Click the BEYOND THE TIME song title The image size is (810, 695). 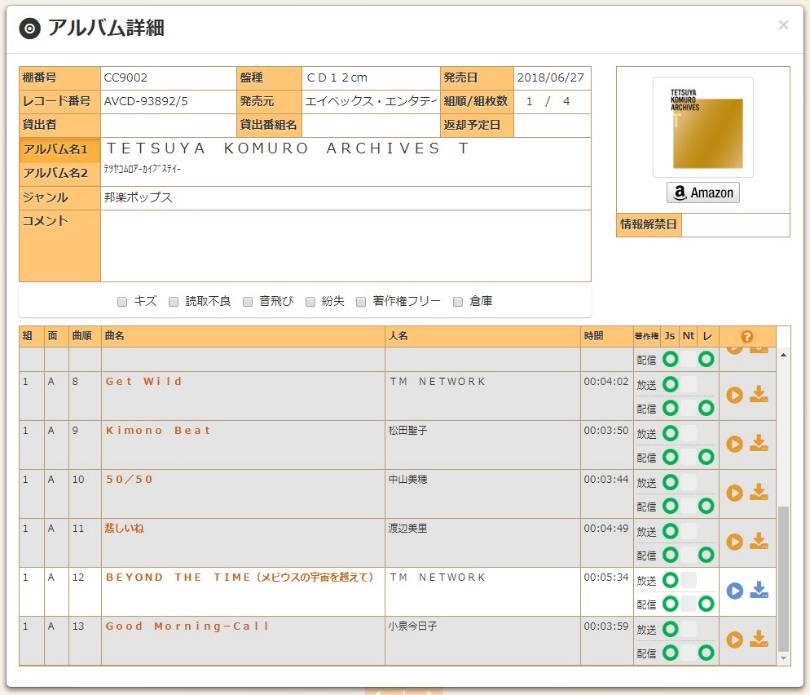click(239, 577)
